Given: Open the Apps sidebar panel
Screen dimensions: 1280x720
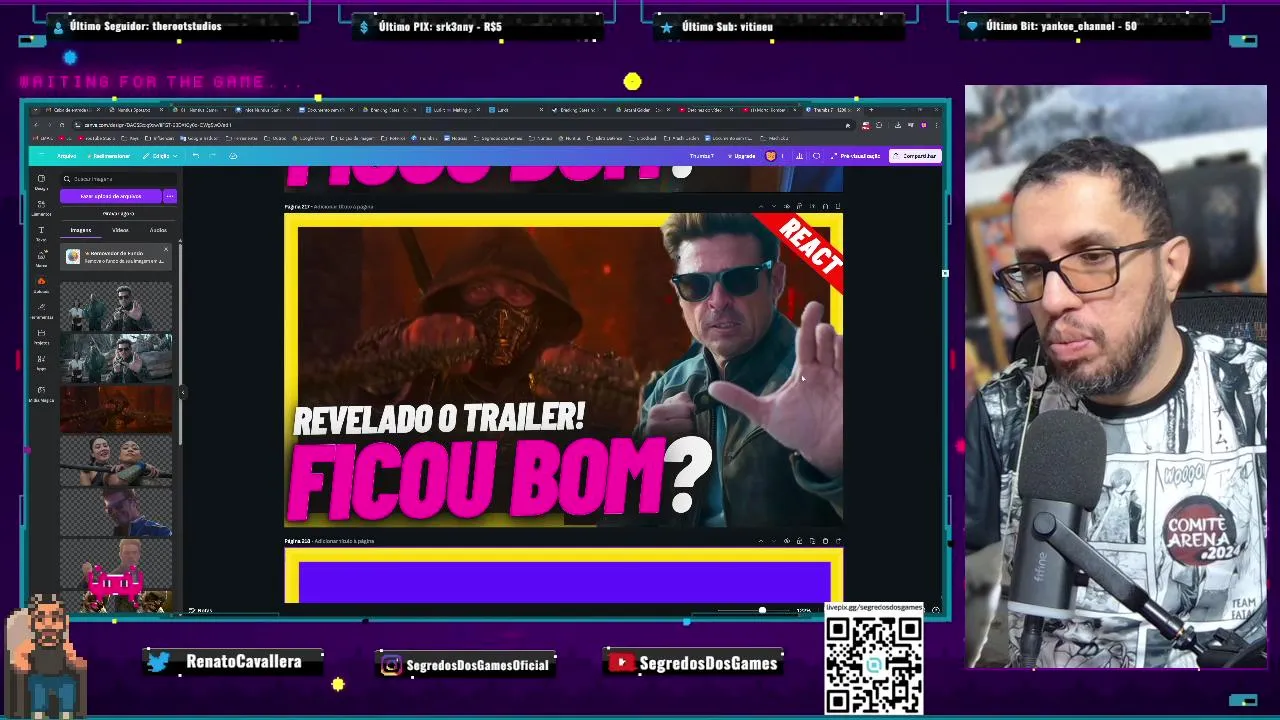Looking at the screenshot, I should click(41, 362).
